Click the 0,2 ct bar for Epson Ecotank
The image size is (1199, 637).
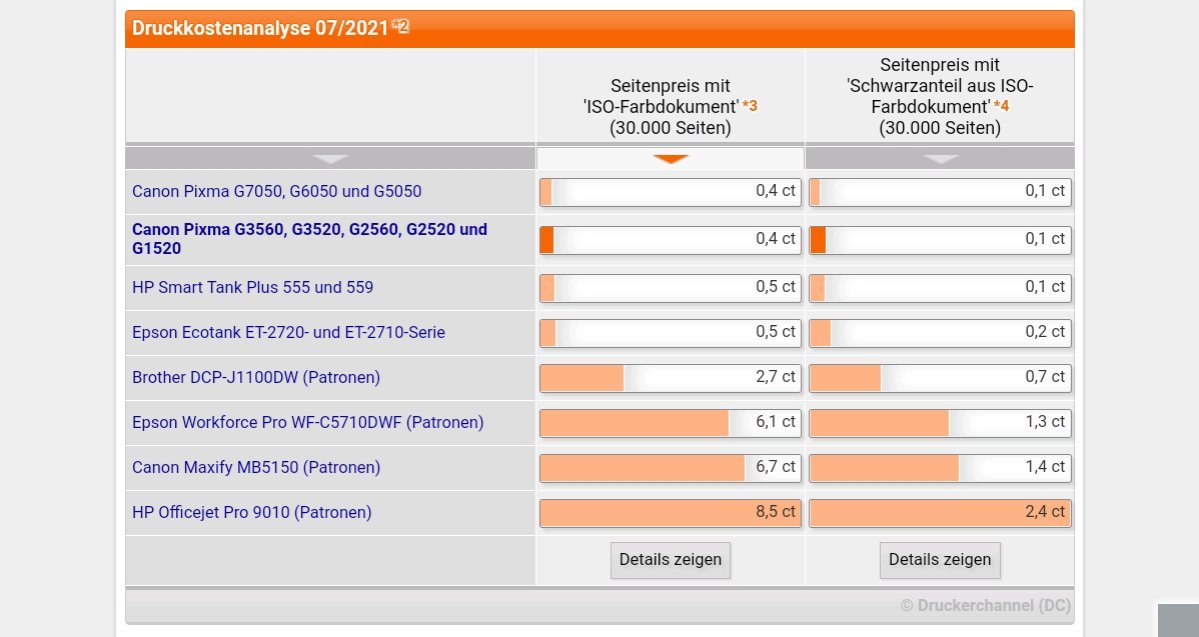click(940, 333)
